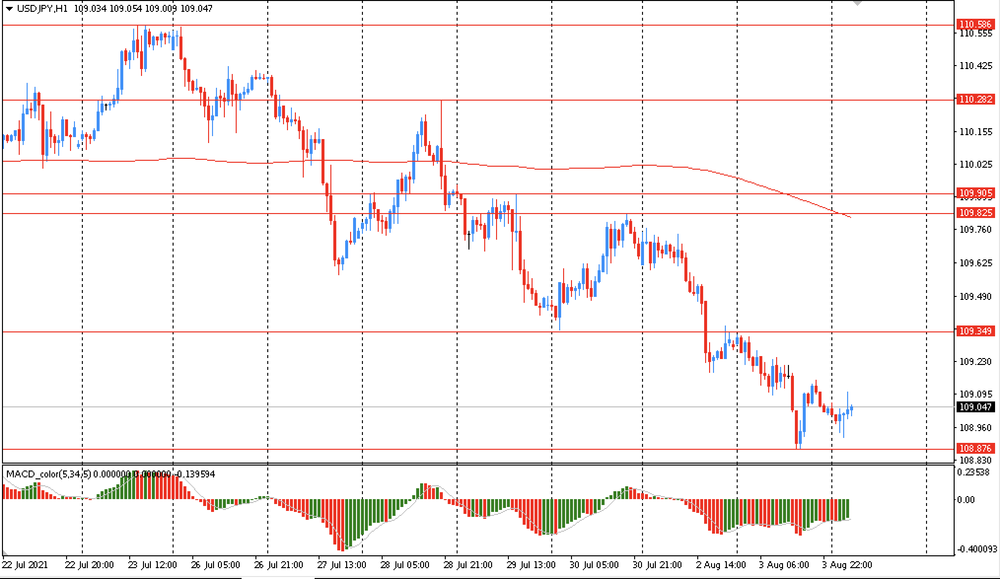Click the 26 Jul 05:00 time label
This screenshot has height=579, width=1000.
pos(216,565)
